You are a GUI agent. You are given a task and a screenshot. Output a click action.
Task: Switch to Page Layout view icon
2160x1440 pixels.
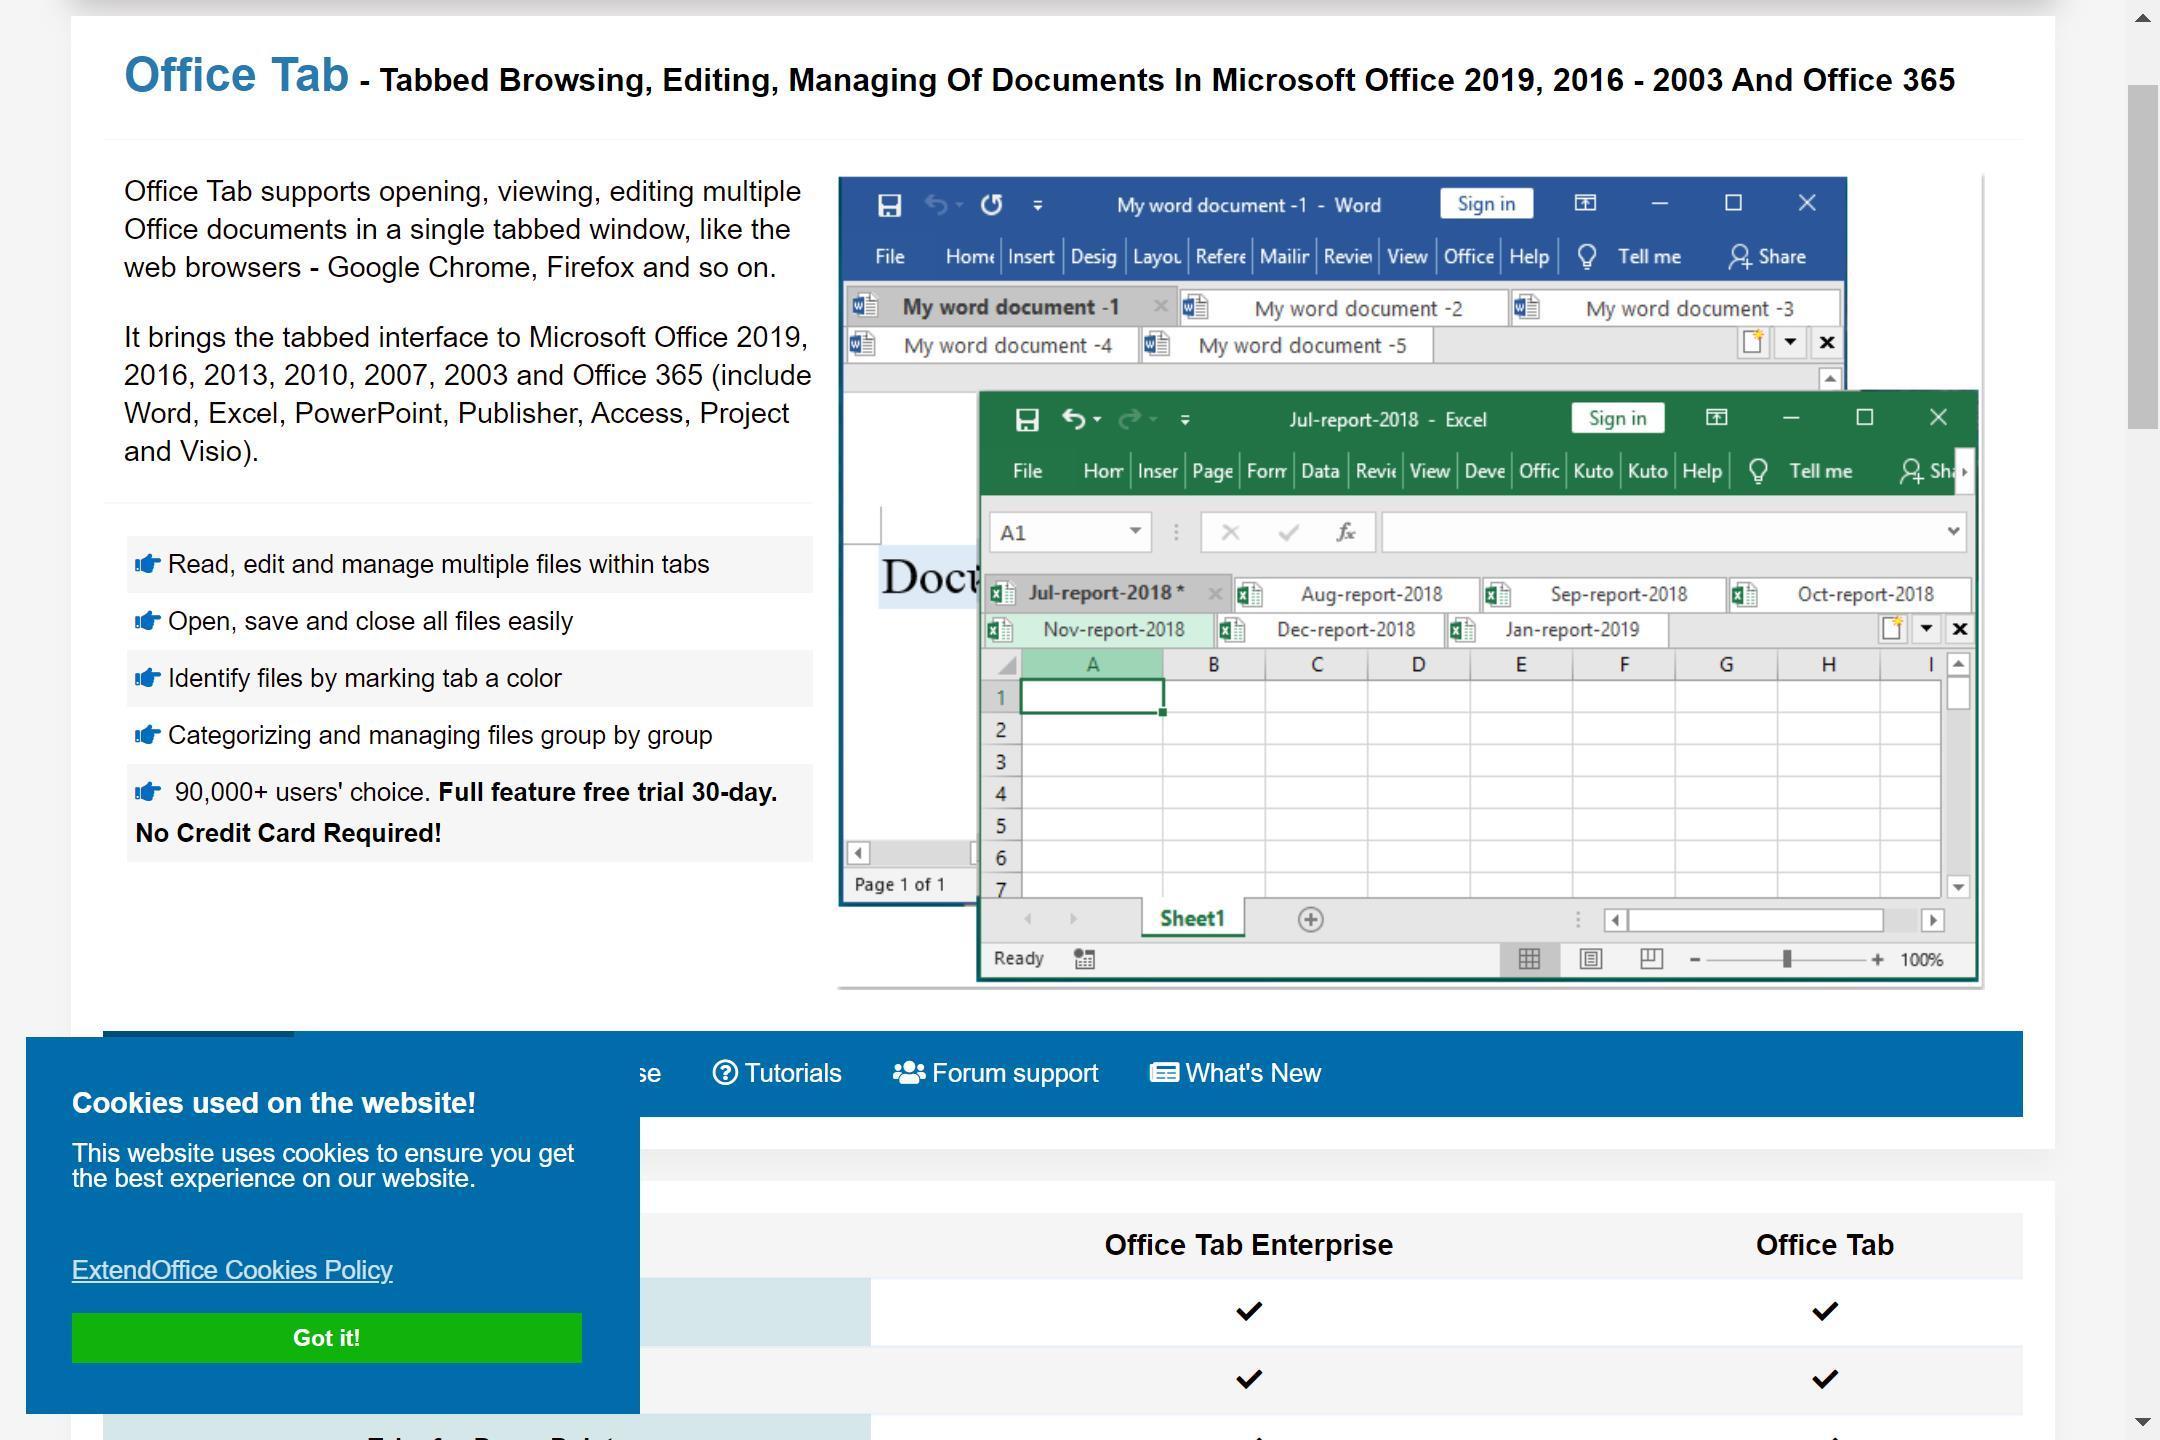click(x=1590, y=959)
